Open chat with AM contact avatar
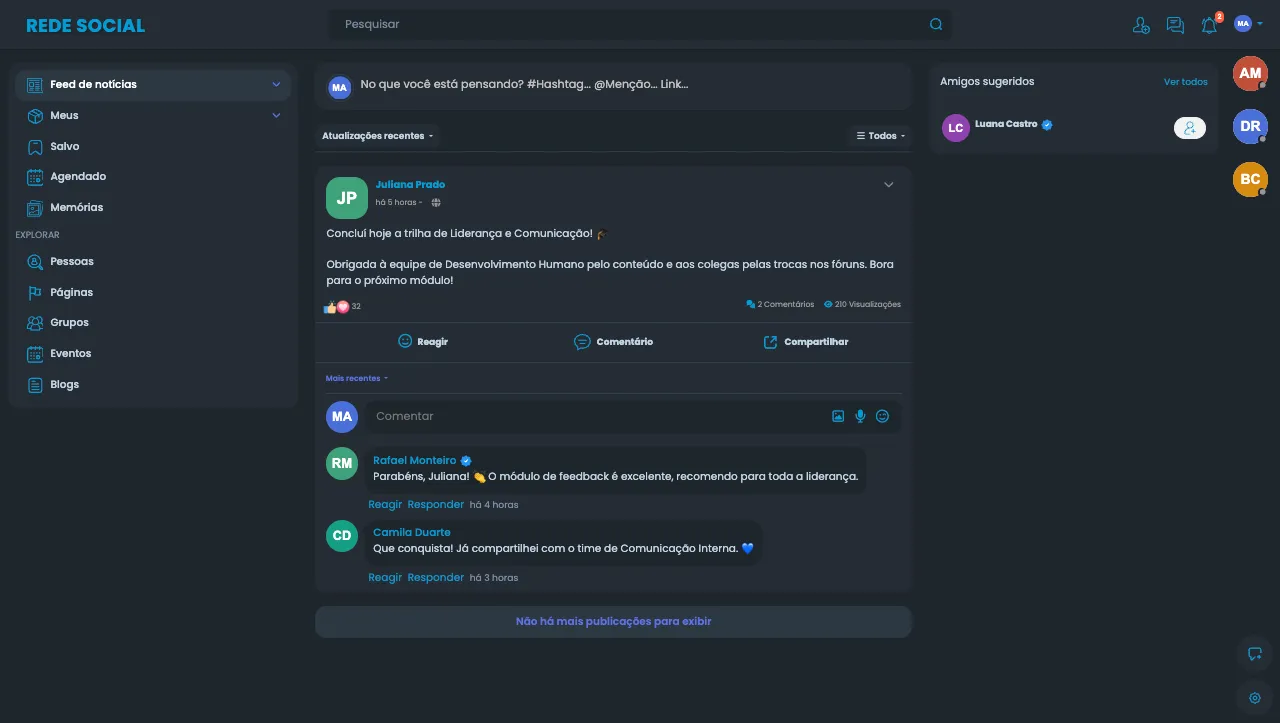Image resolution: width=1280 pixels, height=723 pixels. point(1250,73)
